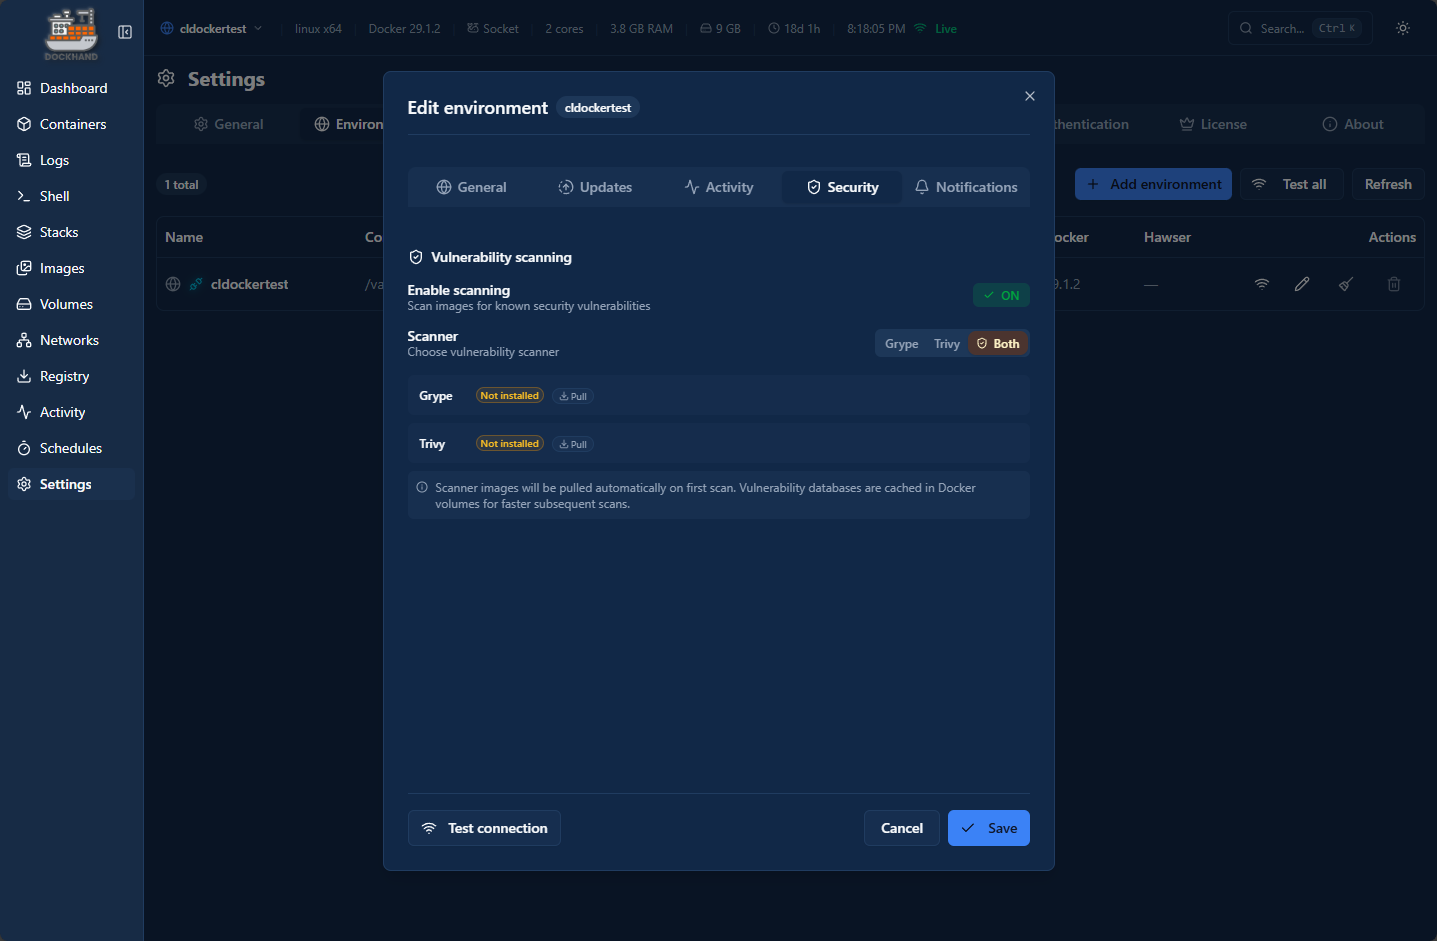Open the cldockertest environment switcher dropdown
The height and width of the screenshot is (941, 1437).
coord(211,28)
